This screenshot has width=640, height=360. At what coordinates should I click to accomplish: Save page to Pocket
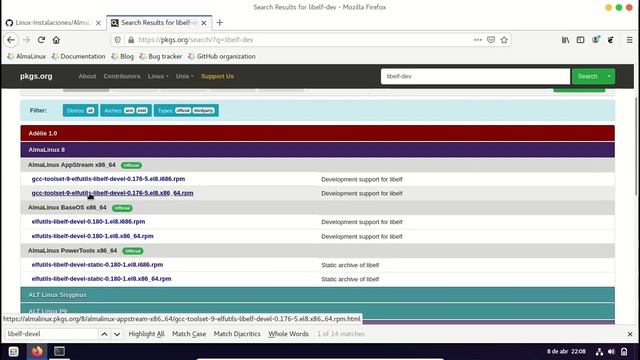pos(491,40)
